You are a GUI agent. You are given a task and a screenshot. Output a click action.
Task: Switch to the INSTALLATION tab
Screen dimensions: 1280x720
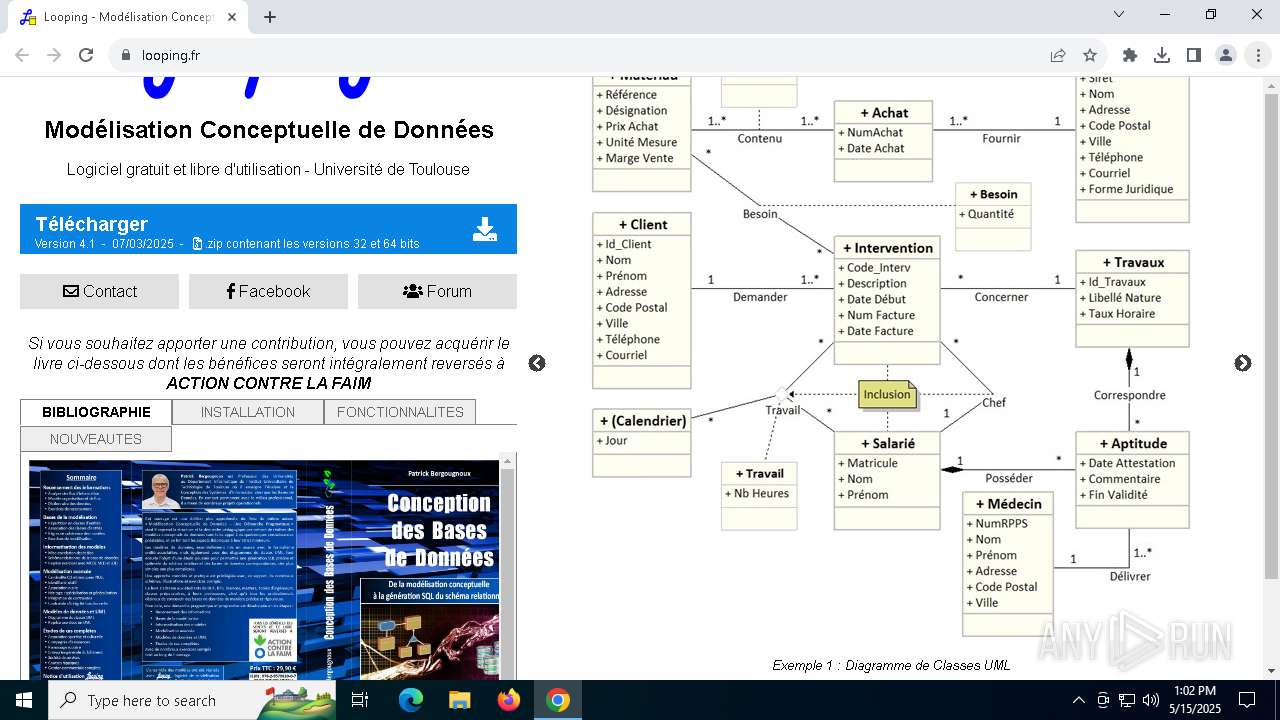tap(248, 412)
